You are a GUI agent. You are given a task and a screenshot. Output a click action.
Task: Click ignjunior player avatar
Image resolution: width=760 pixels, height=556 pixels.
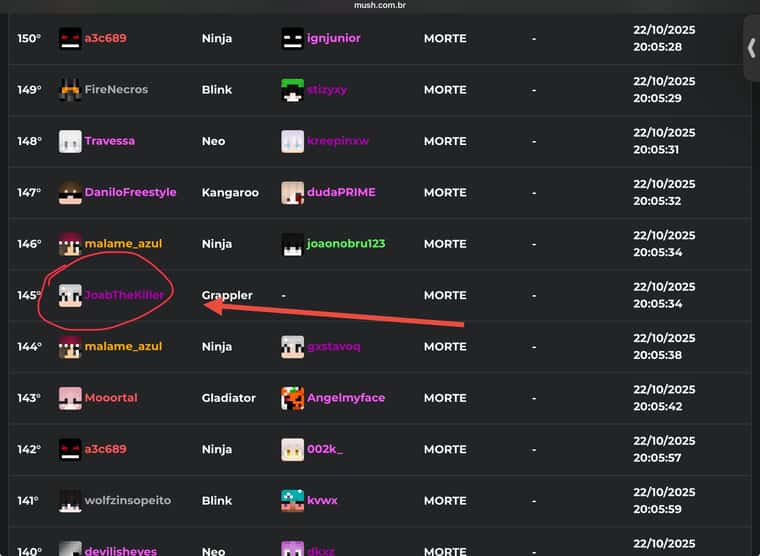293,38
